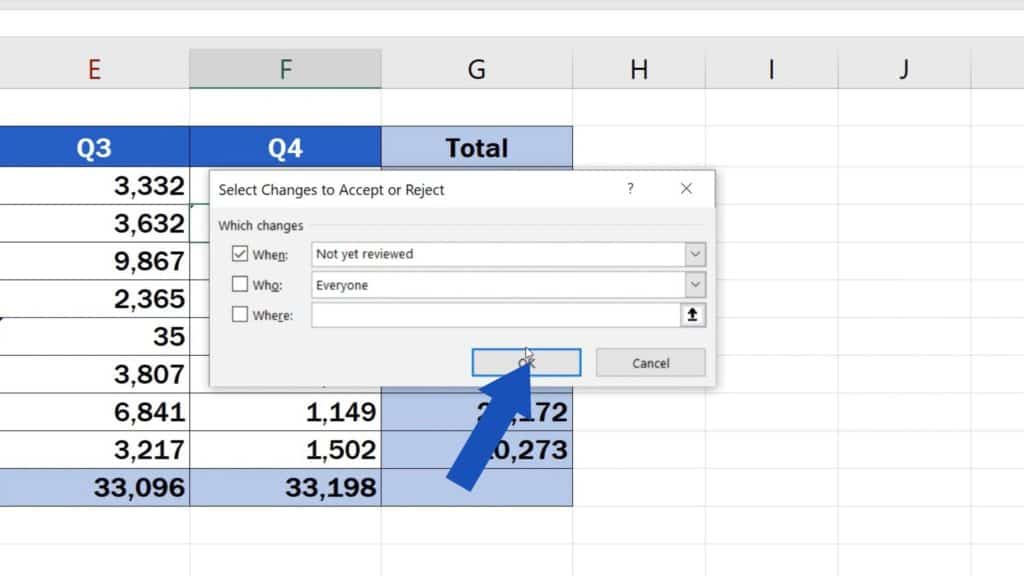1024x576 pixels.
Task: Enable the Where filter checkbox
Action: [239, 315]
